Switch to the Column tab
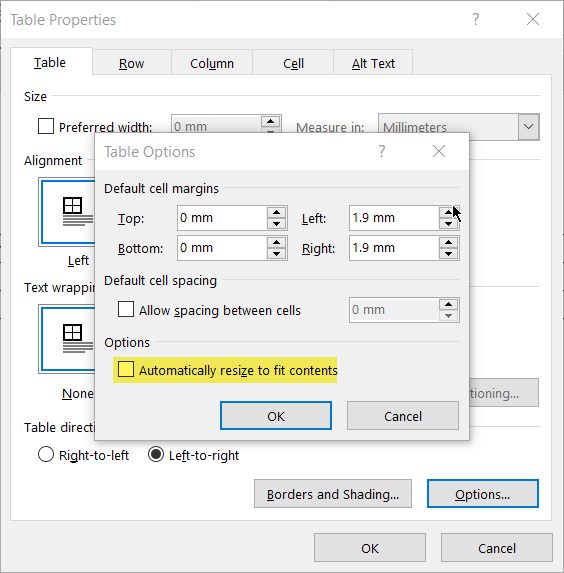 click(x=212, y=63)
